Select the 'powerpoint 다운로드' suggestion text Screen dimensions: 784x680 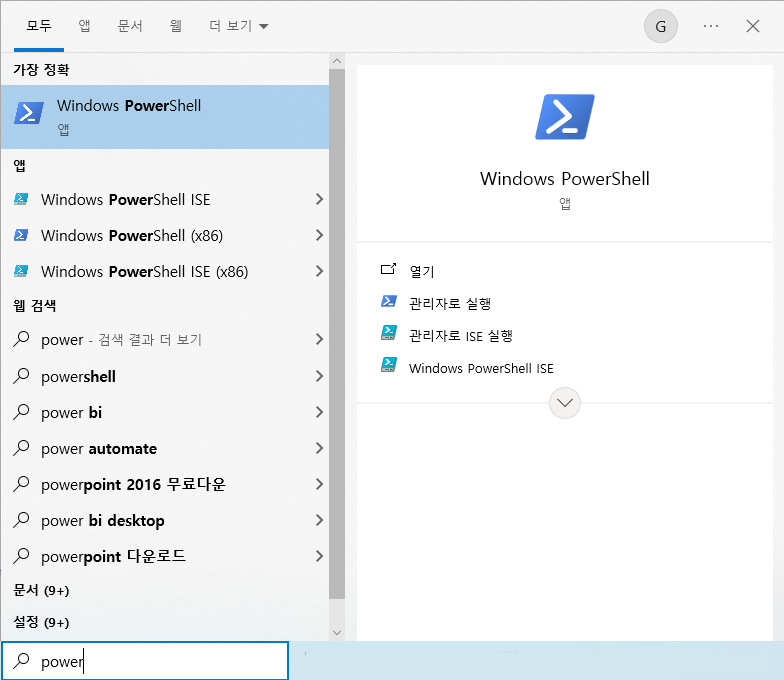pos(114,556)
